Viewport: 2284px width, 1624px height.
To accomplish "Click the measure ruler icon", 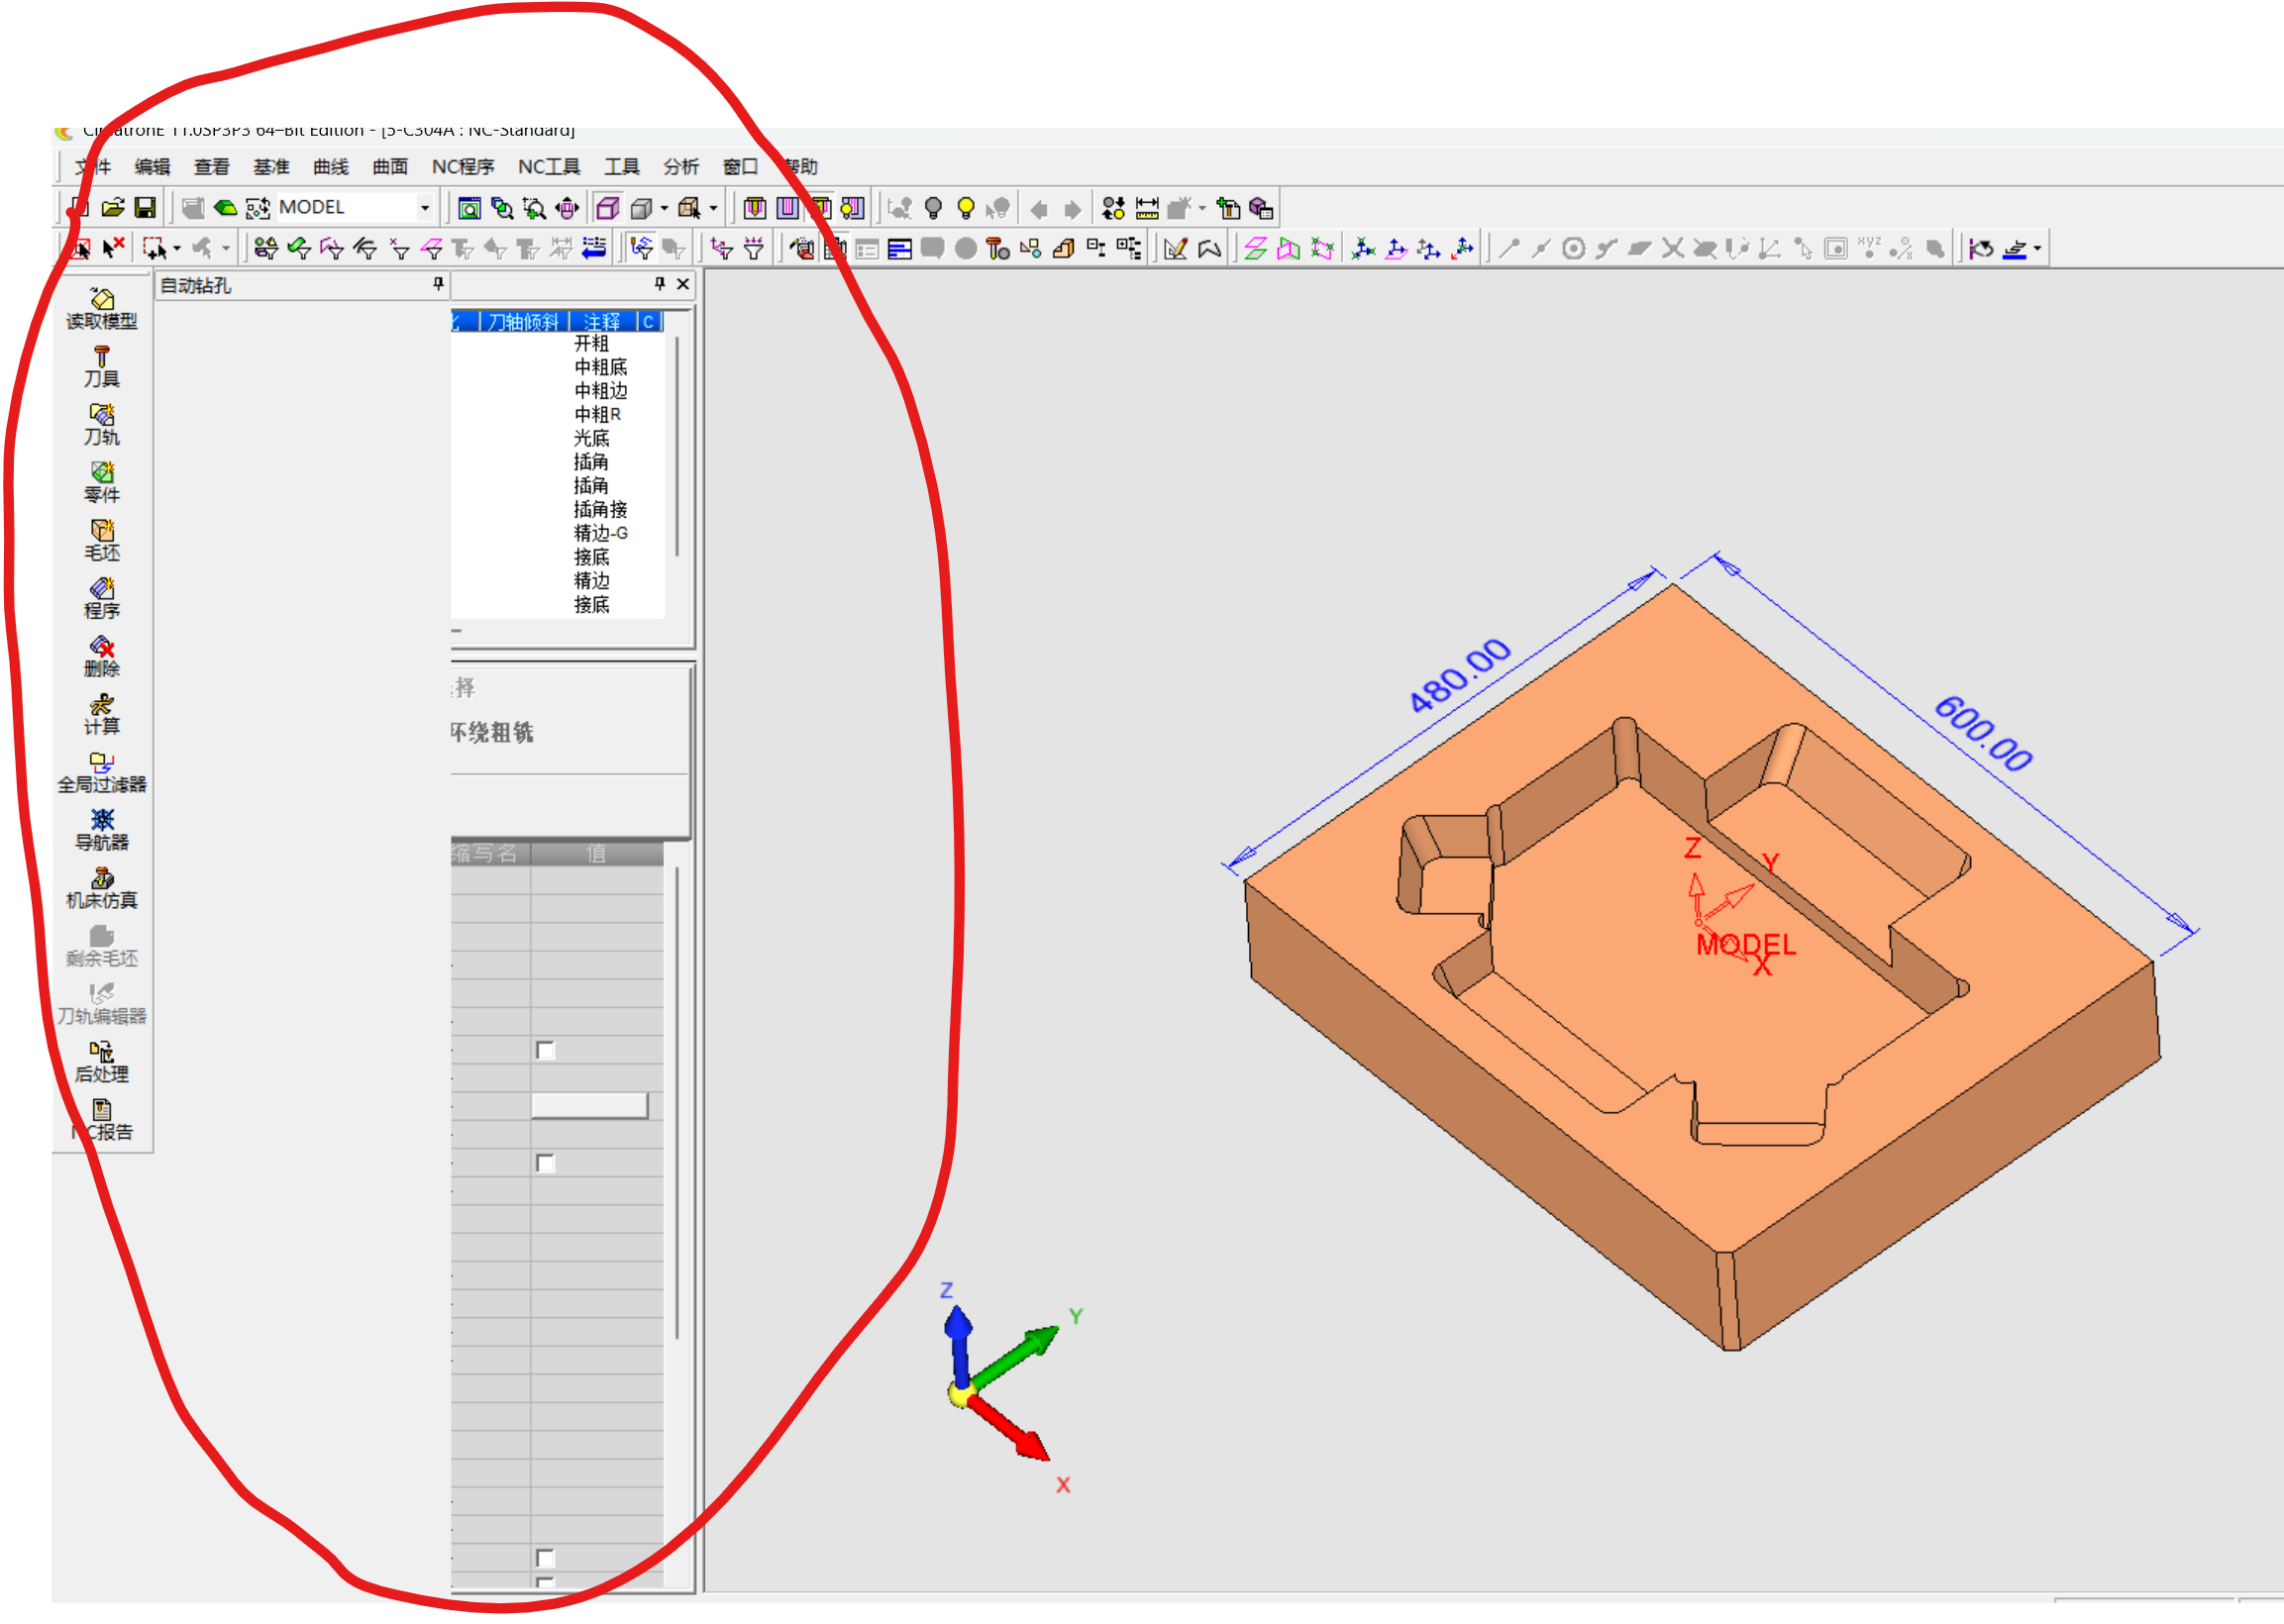I will (1147, 208).
